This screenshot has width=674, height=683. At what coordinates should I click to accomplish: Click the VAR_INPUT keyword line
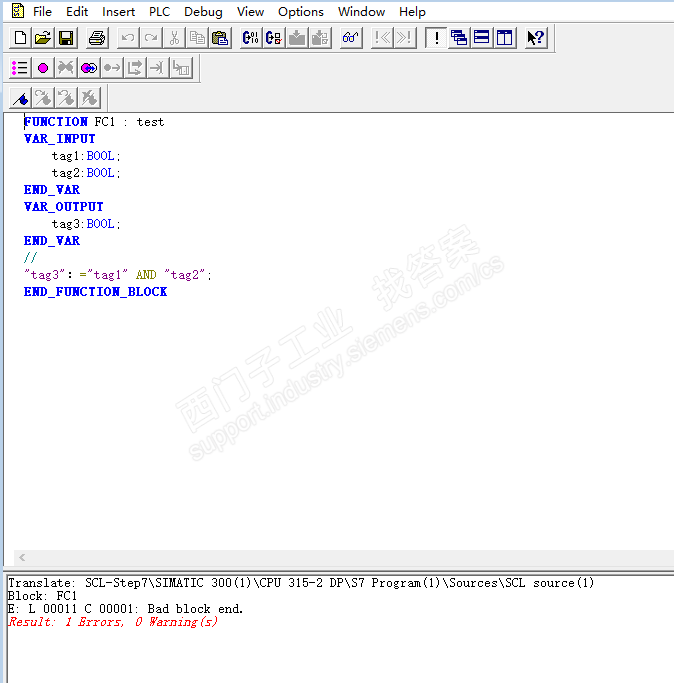tap(60, 139)
